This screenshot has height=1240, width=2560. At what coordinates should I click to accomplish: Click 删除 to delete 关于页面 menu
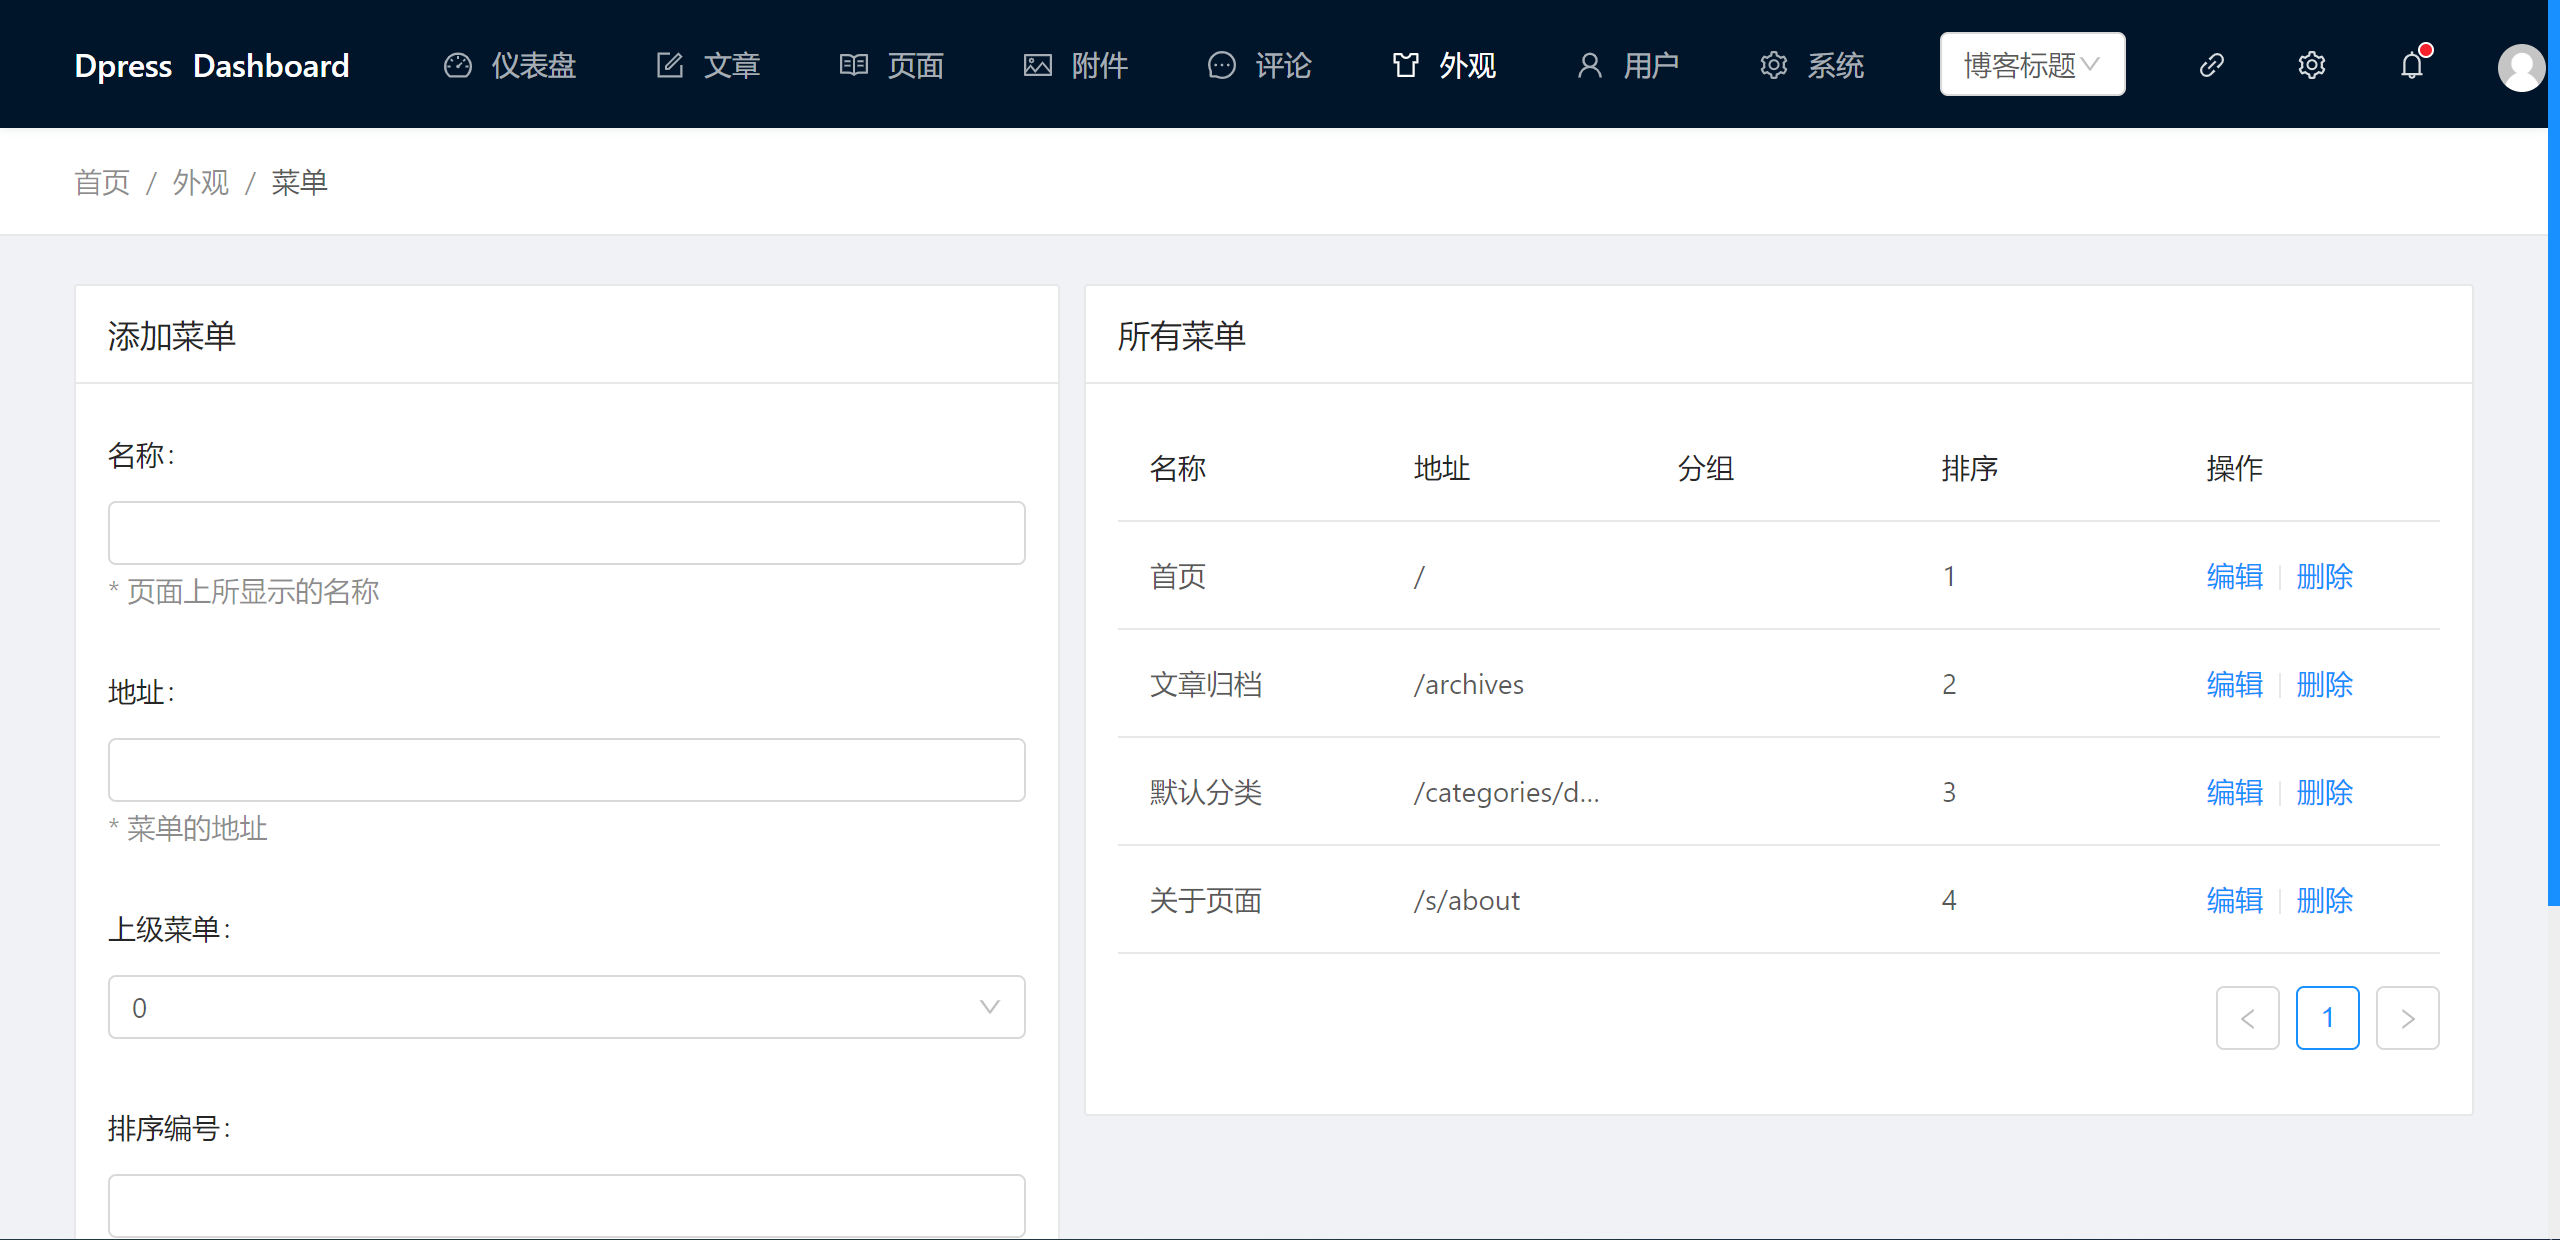(x=2322, y=901)
